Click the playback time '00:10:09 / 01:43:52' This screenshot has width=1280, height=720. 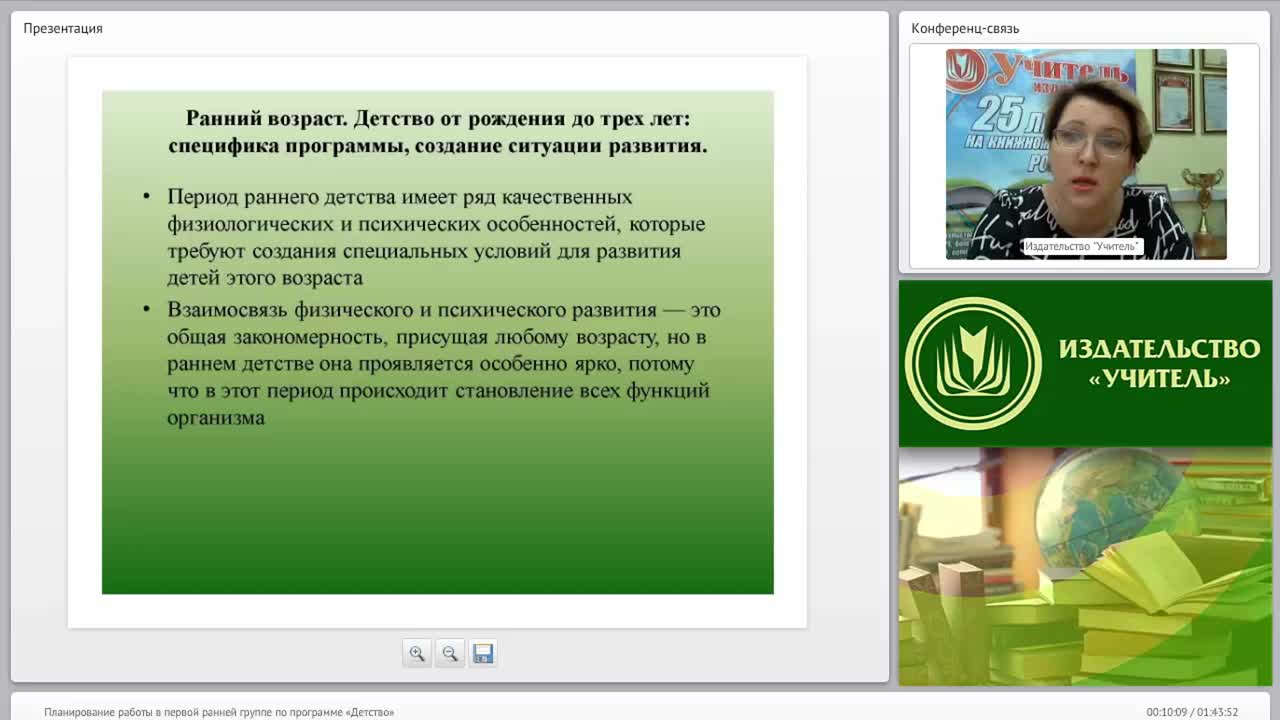1192,712
